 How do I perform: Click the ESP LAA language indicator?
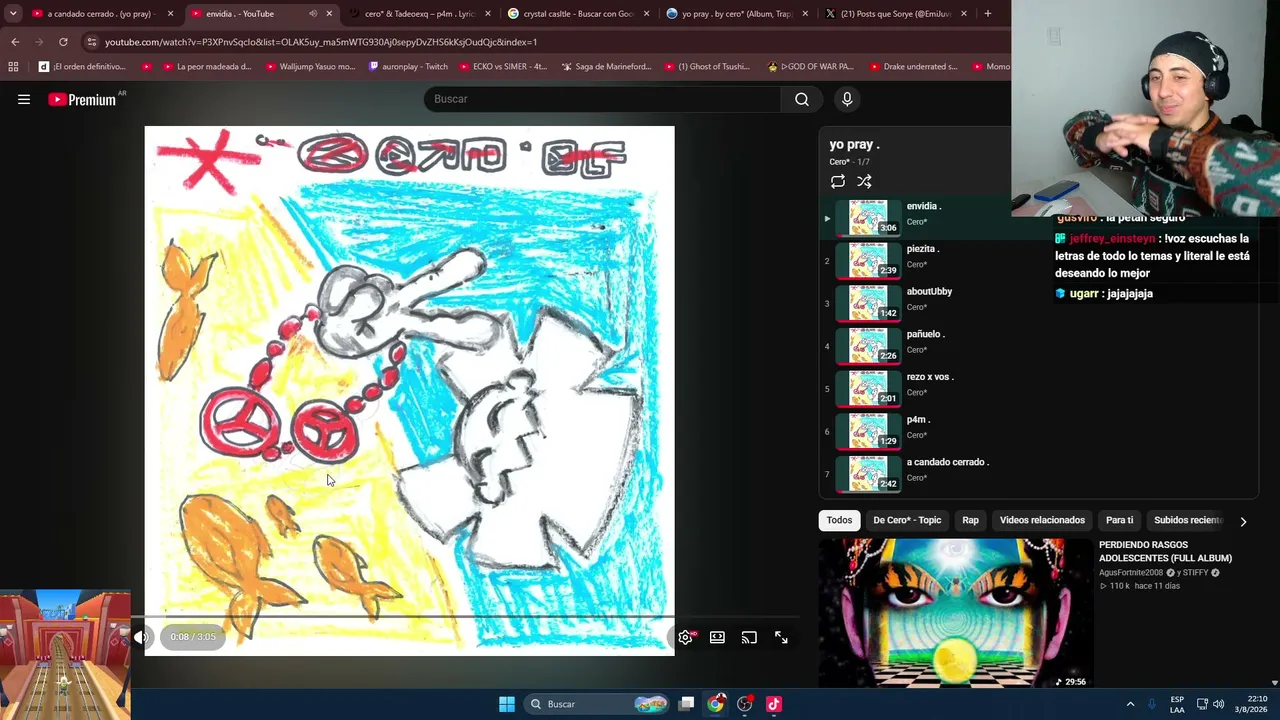[1177, 704]
